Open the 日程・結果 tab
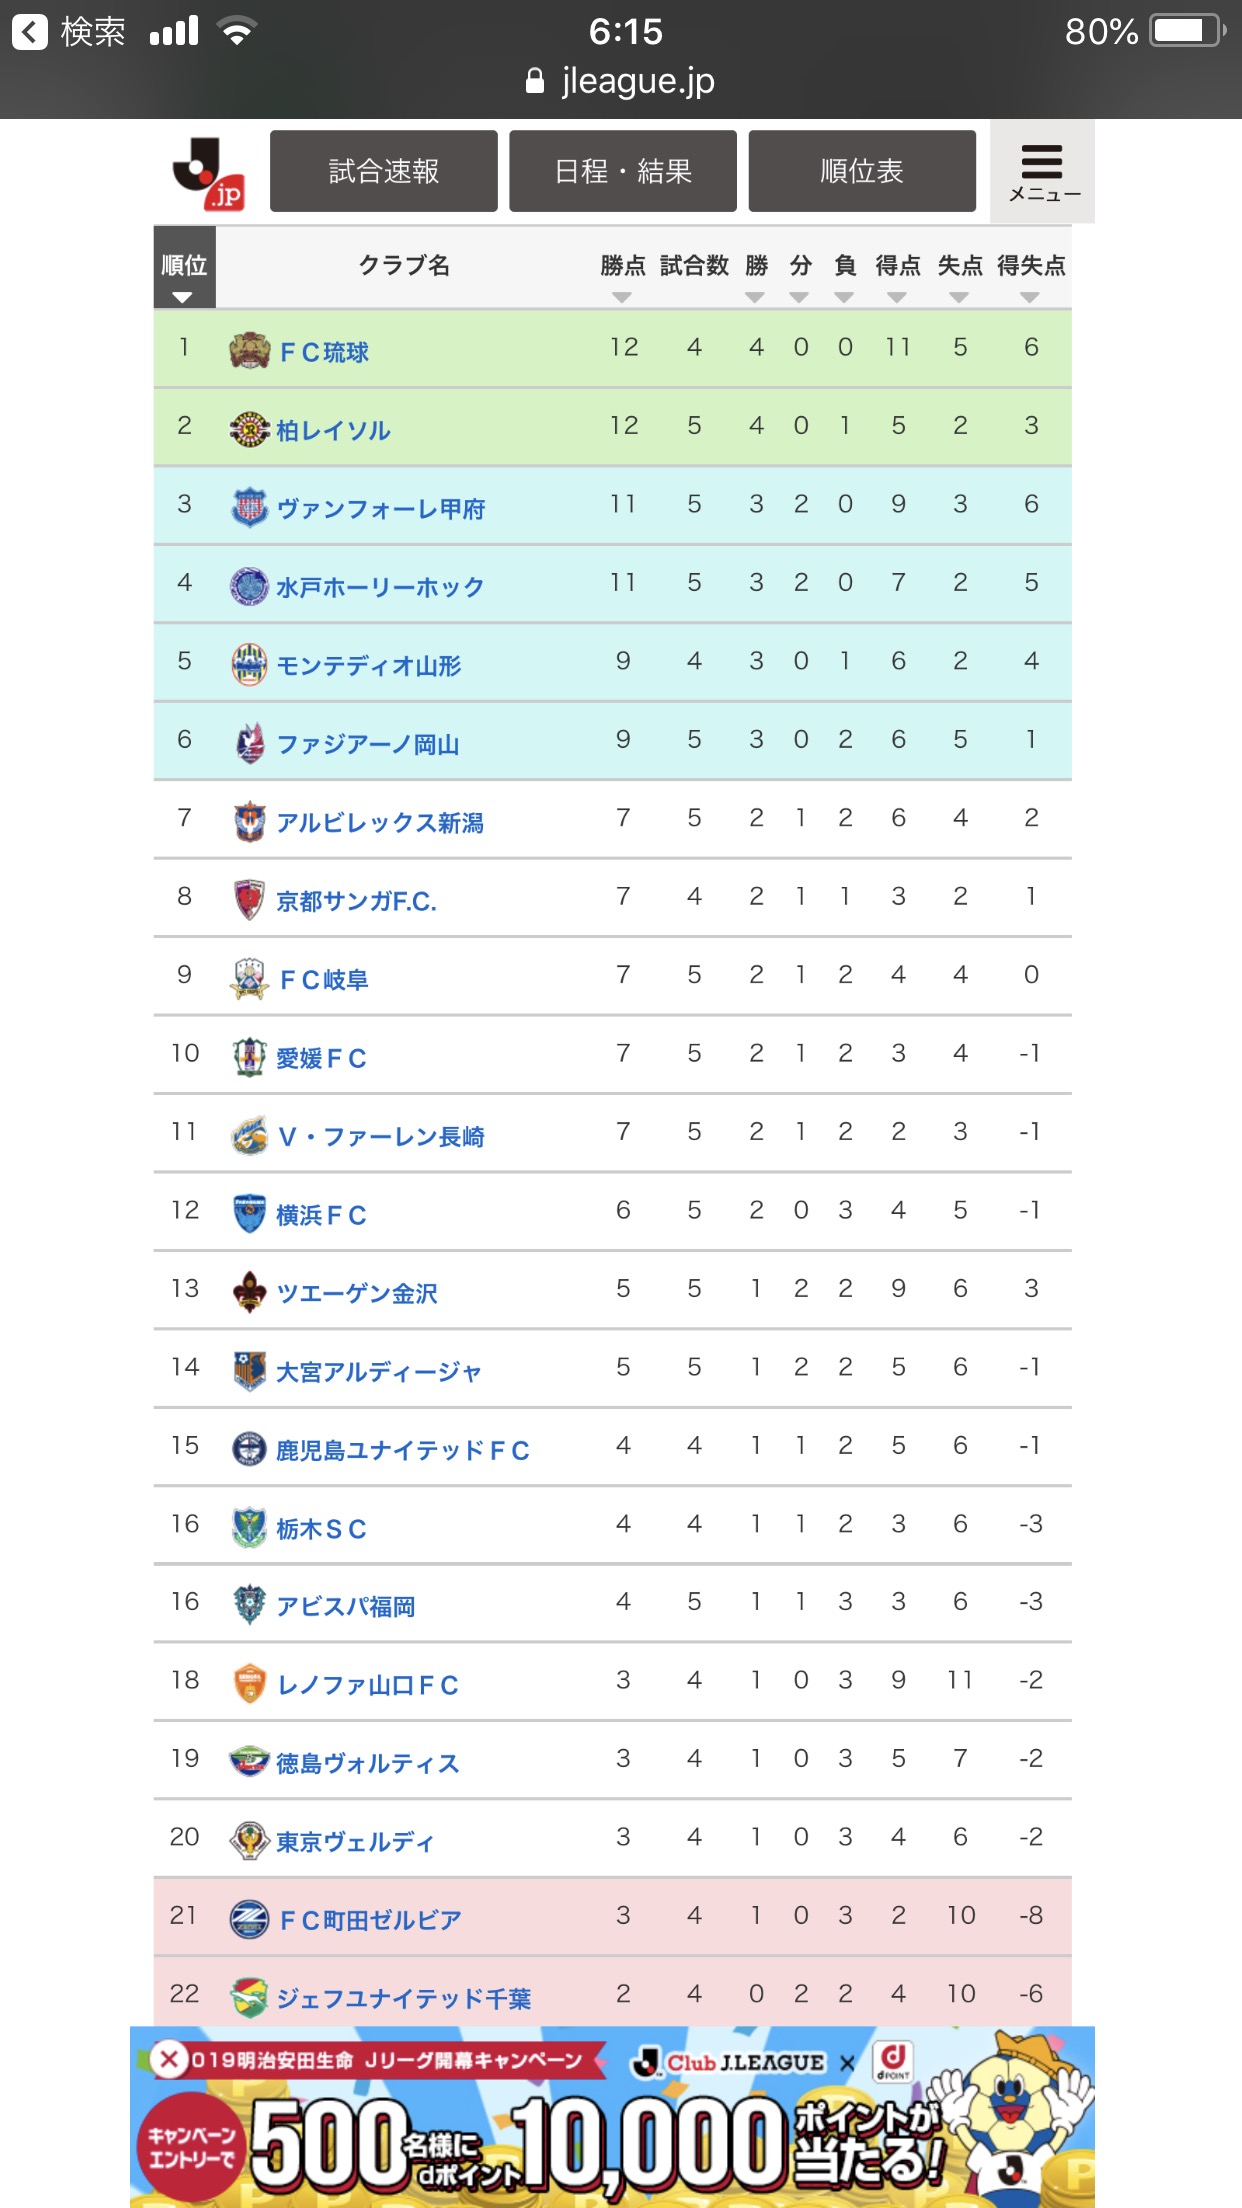This screenshot has width=1242, height=2208. (623, 171)
